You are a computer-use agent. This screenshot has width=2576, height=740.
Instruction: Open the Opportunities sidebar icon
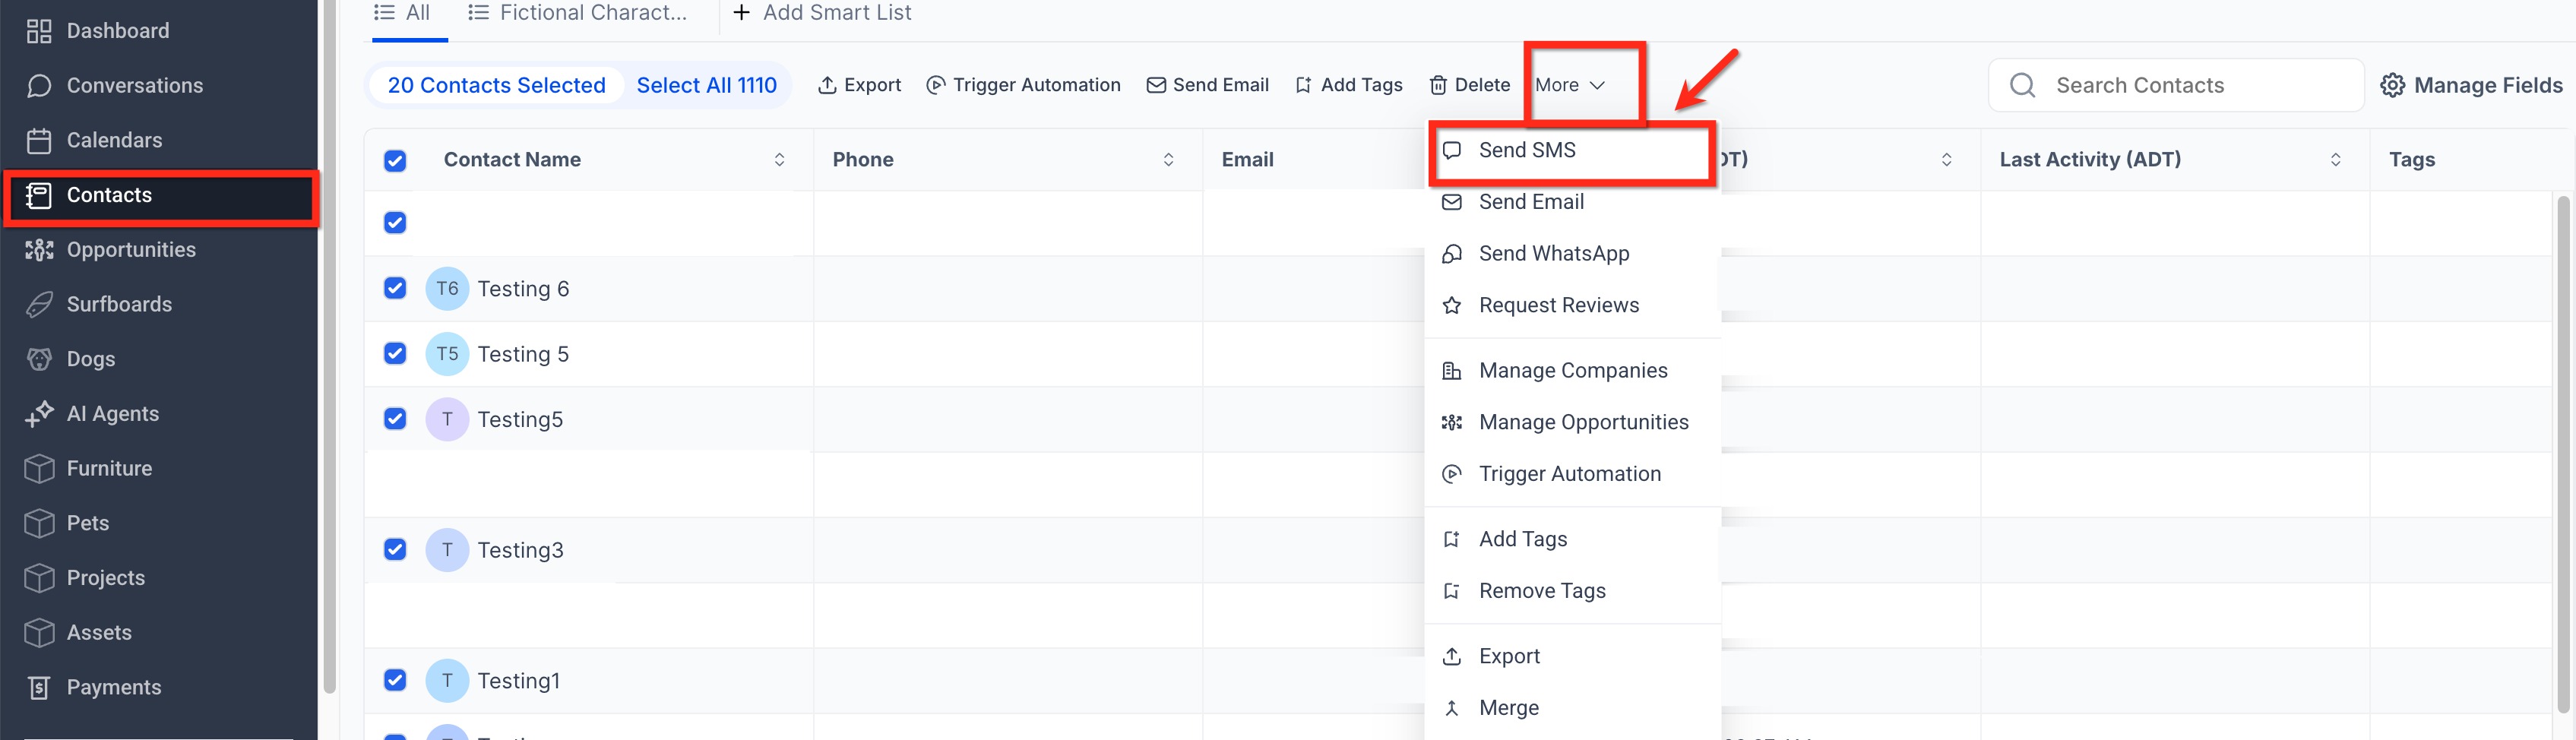coord(39,250)
